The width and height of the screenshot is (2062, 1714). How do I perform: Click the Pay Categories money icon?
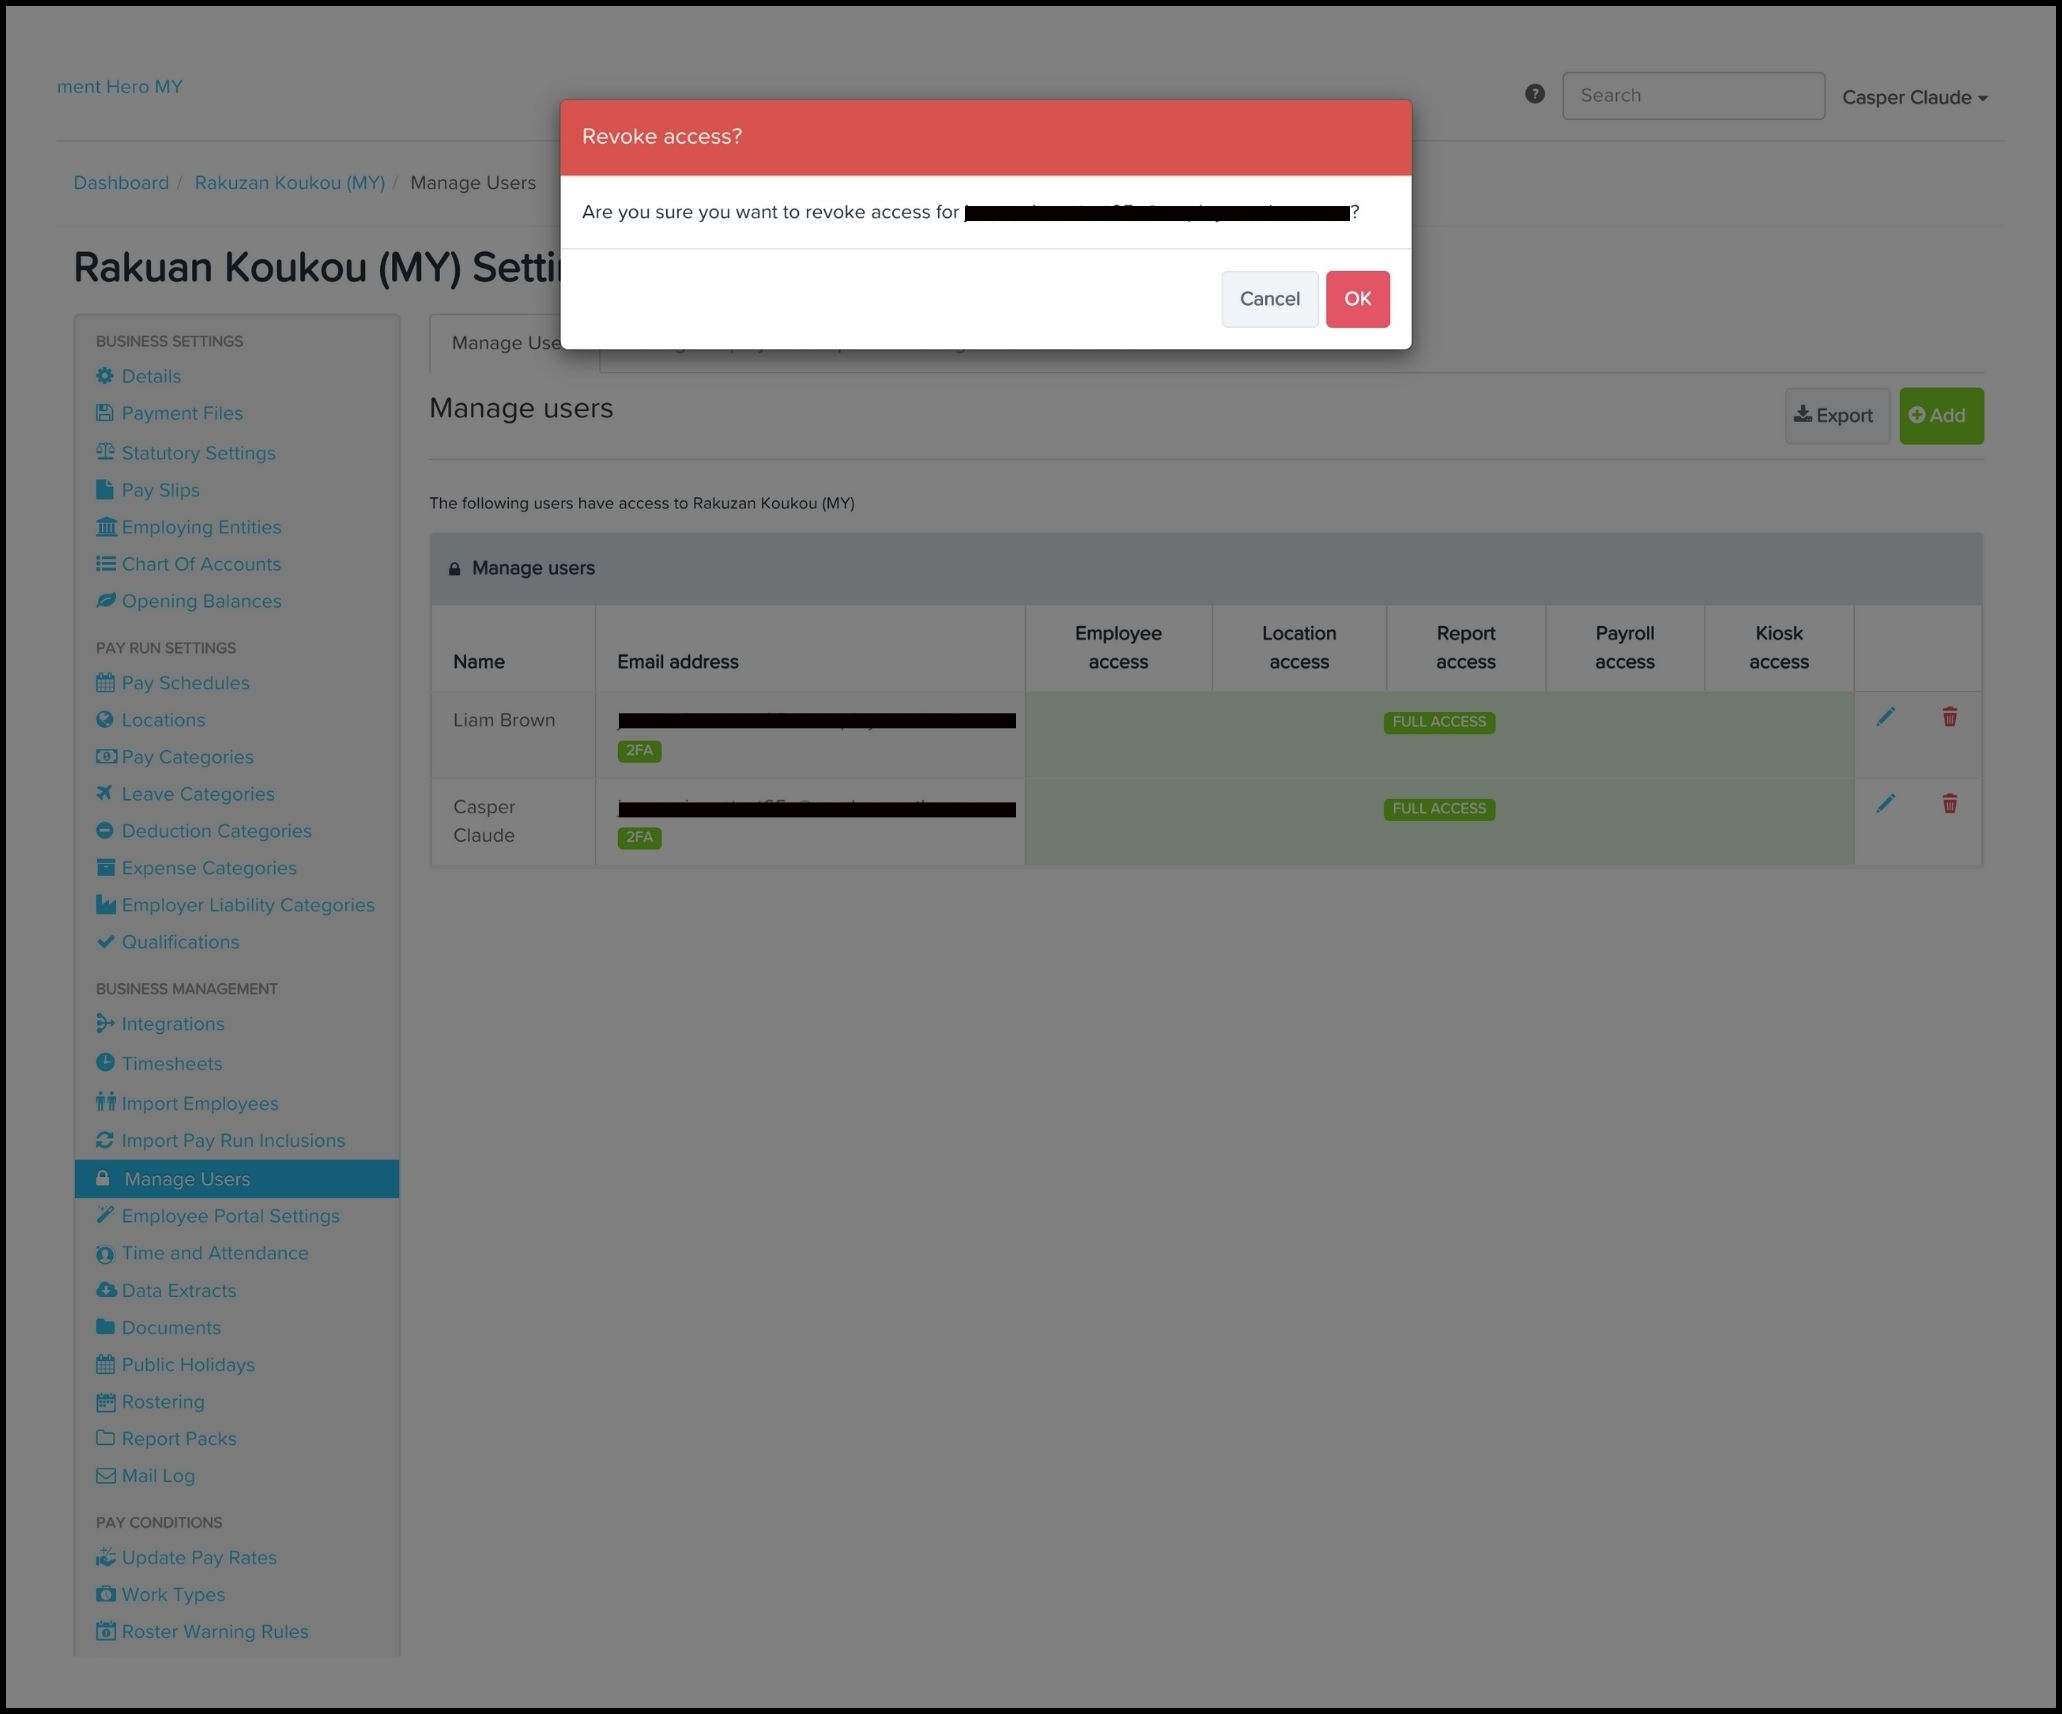pyautogui.click(x=106, y=757)
